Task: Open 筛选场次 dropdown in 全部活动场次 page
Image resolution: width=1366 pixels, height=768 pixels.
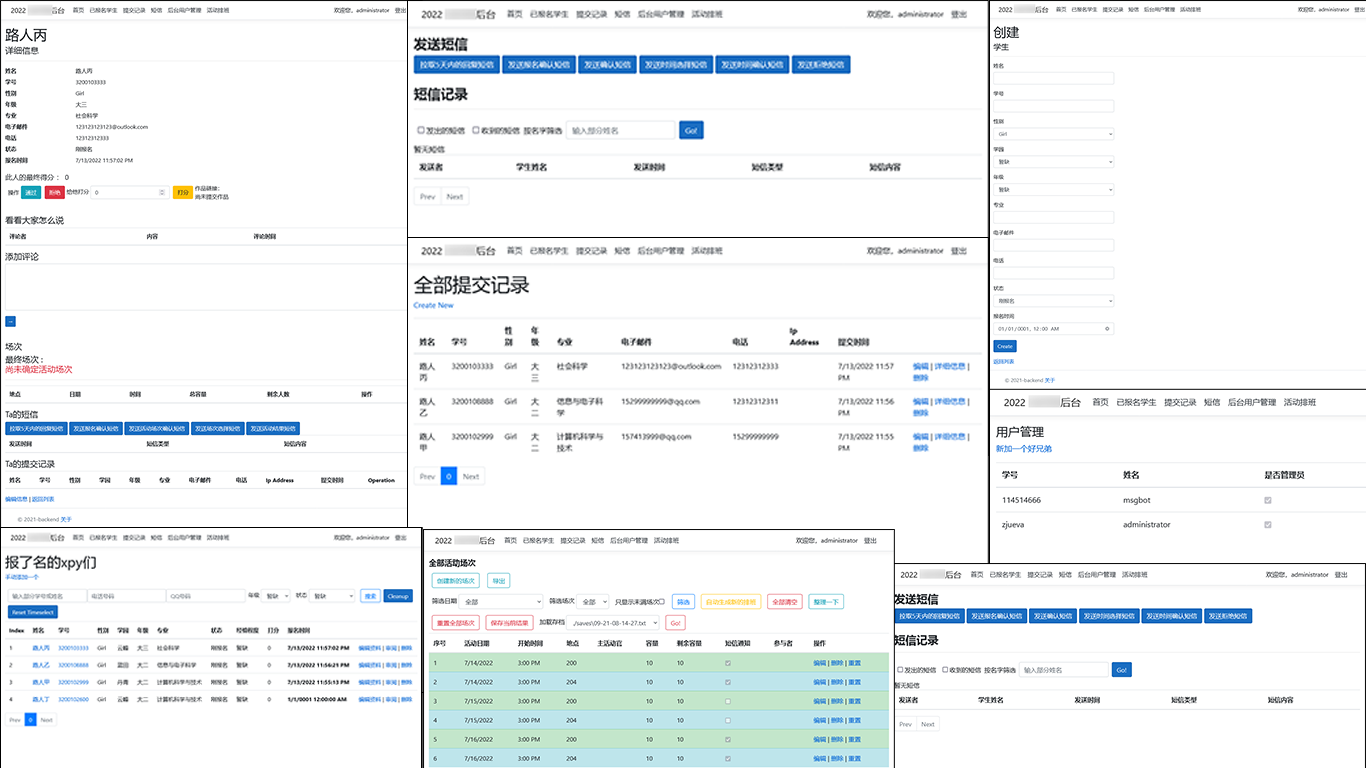Action: click(593, 602)
